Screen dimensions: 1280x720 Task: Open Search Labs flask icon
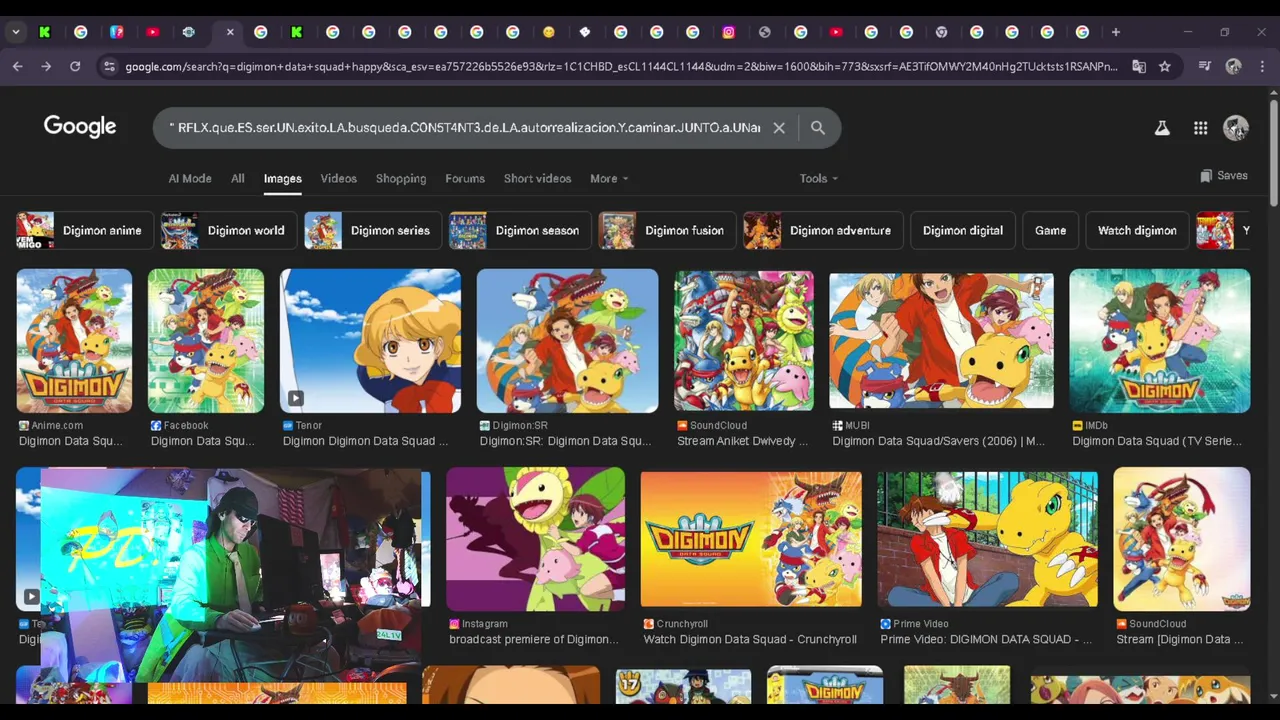(1162, 128)
